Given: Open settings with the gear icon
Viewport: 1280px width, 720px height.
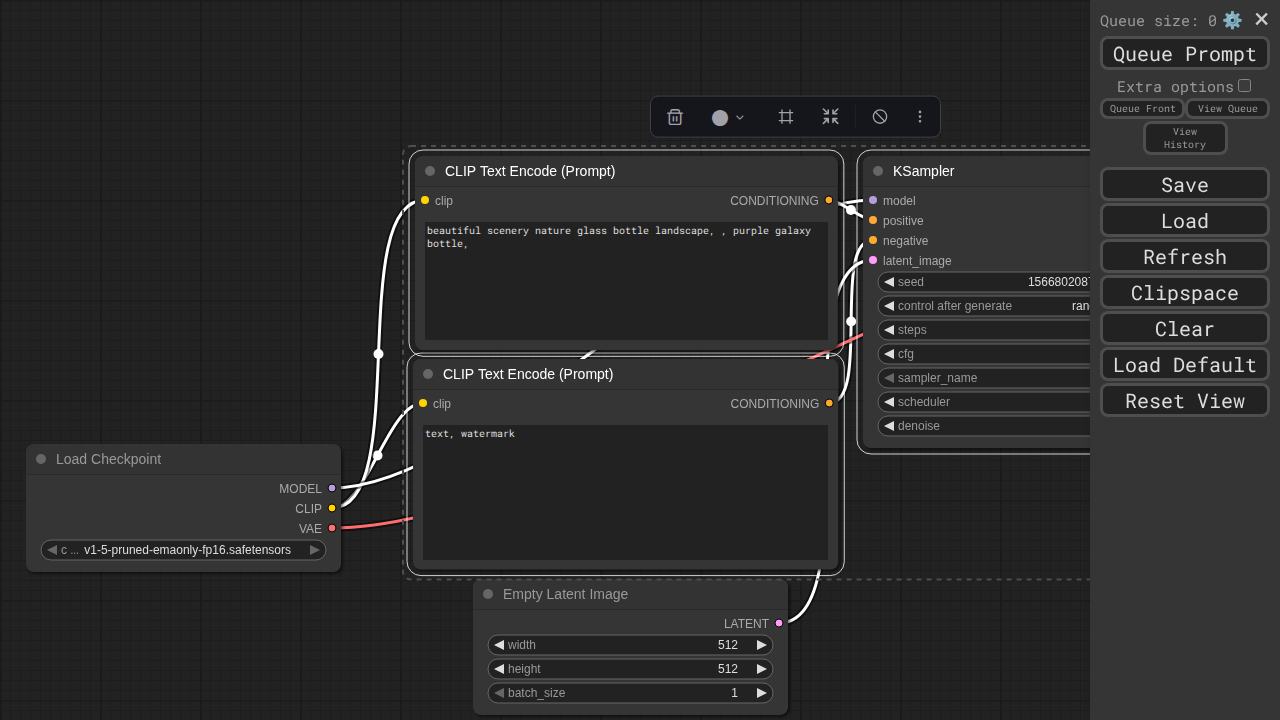Looking at the screenshot, I should click(x=1232, y=20).
